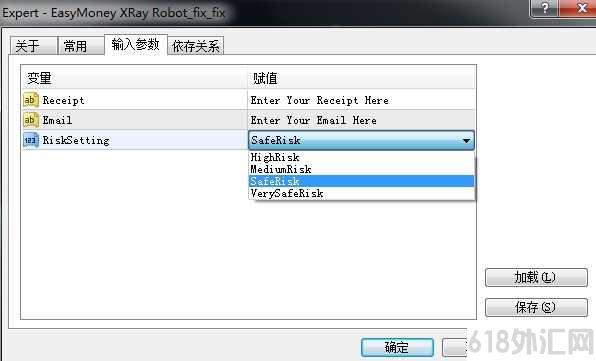Choose MediumRisk from the dropdown list
This screenshot has width=596, height=361.
(361, 169)
